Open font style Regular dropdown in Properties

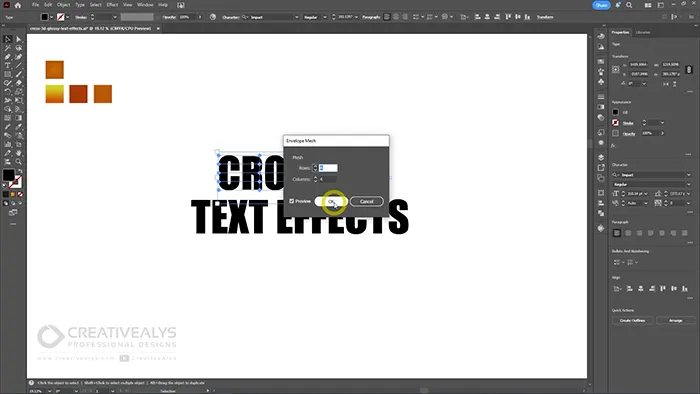pos(688,184)
